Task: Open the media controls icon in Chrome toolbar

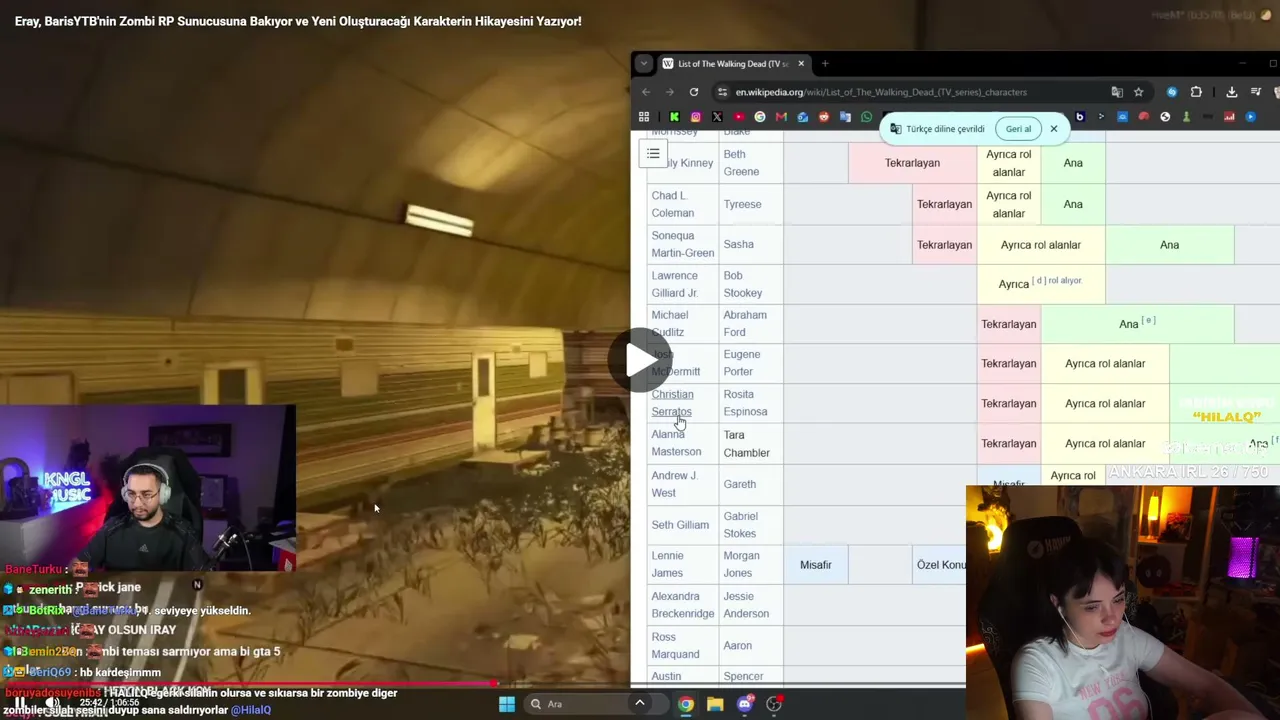Action: tap(1256, 92)
